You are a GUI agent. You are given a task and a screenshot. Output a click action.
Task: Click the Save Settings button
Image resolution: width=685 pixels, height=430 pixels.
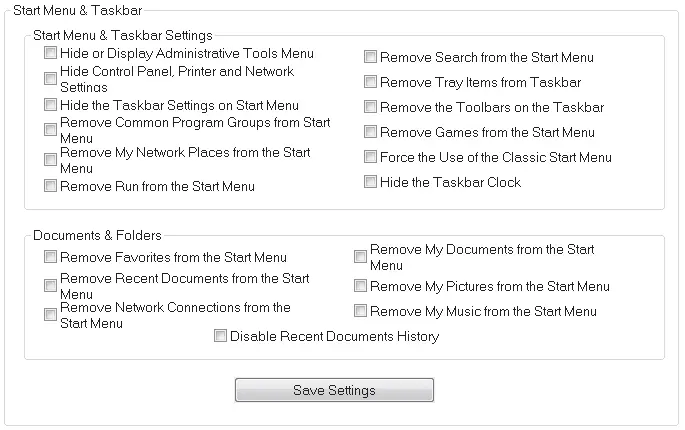pos(334,390)
